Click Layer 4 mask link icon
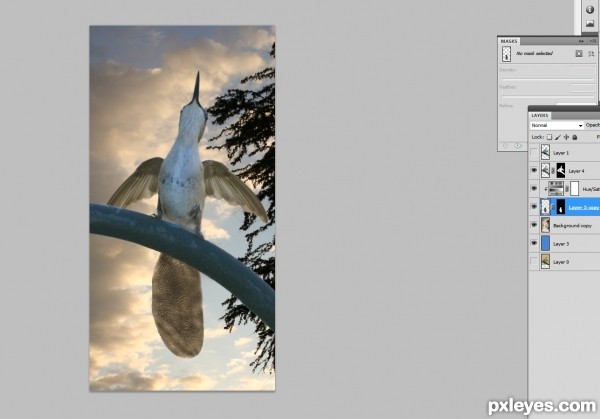Image resolution: width=600 pixels, height=419 pixels. [553, 171]
